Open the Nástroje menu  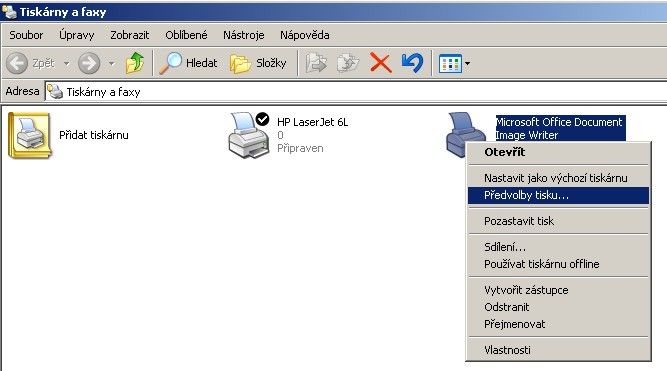[x=244, y=35]
